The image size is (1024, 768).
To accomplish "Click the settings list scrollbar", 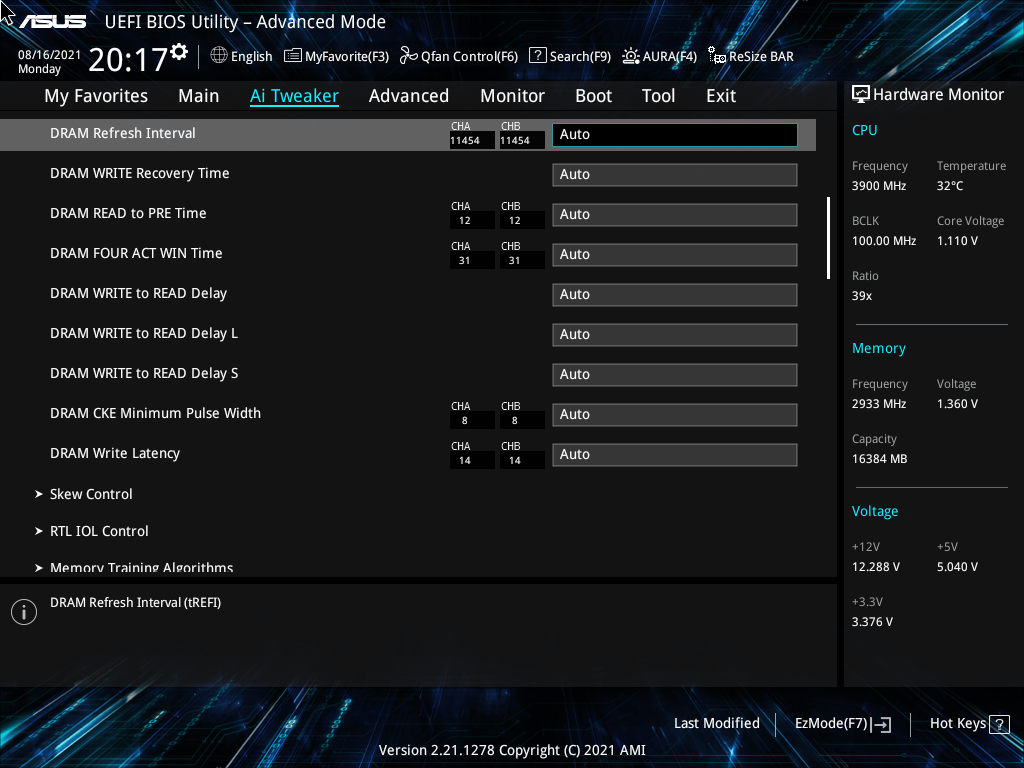I will click(828, 238).
